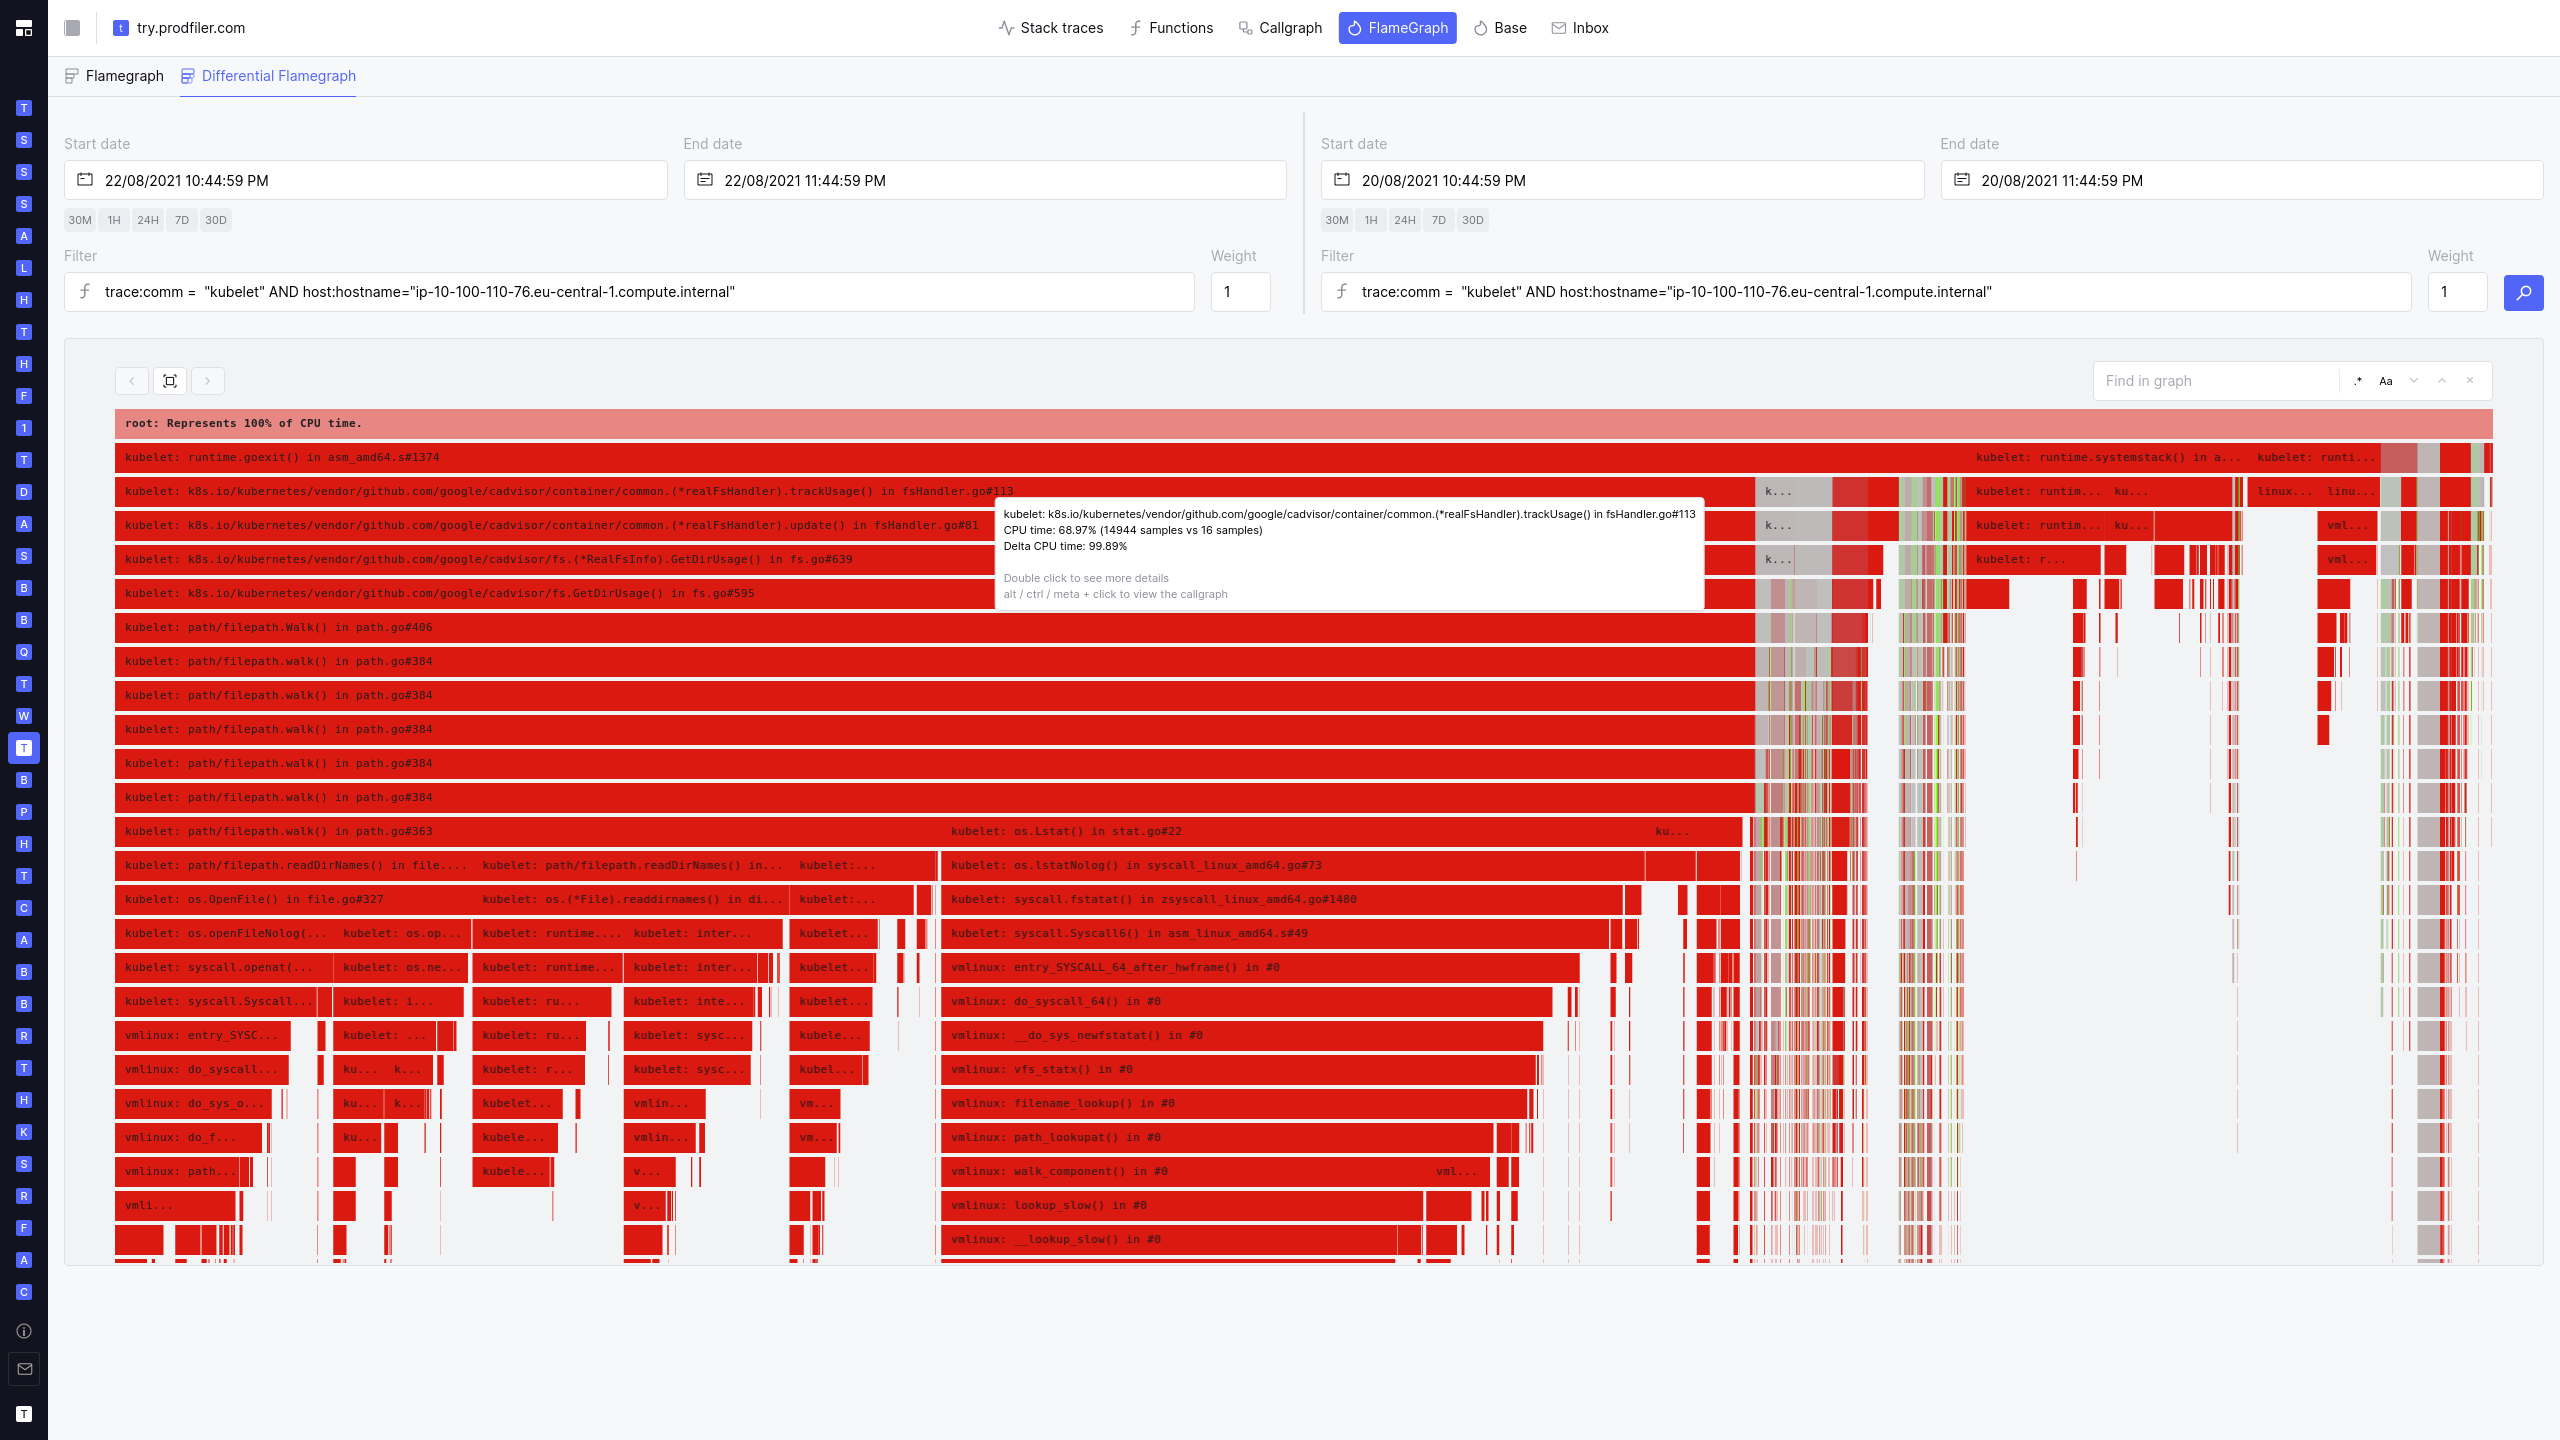Choose the right 24H time range preset
Screen dimensions: 2560x1440
click(x=1405, y=220)
